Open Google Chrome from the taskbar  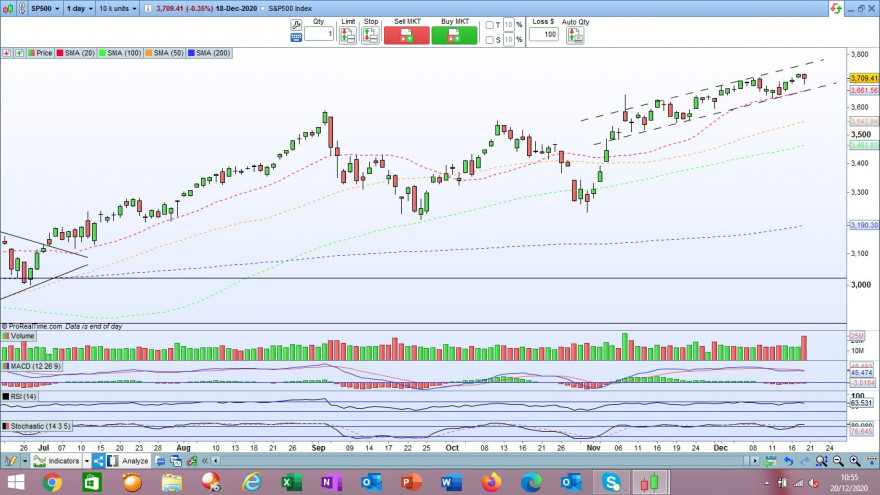[x=52, y=483]
